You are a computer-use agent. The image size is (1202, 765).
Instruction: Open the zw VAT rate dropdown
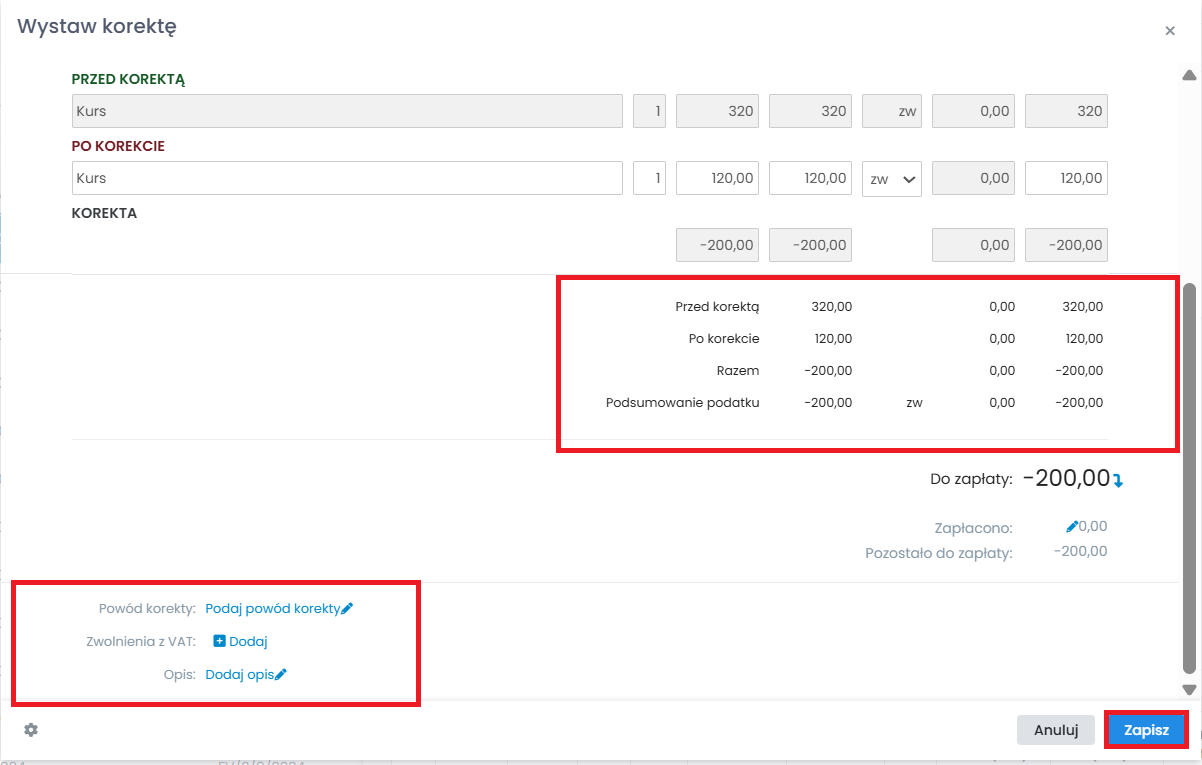(x=891, y=179)
